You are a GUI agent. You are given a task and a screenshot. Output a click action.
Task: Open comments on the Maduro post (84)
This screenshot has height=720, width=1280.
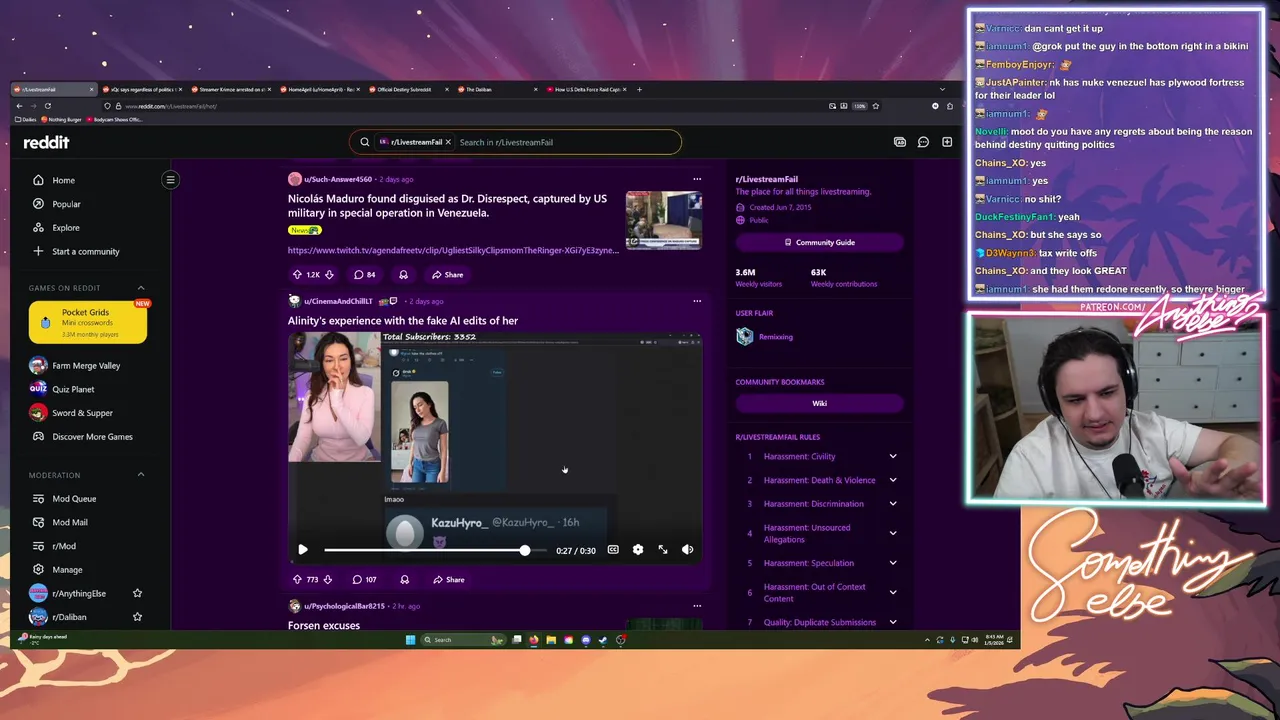364,275
